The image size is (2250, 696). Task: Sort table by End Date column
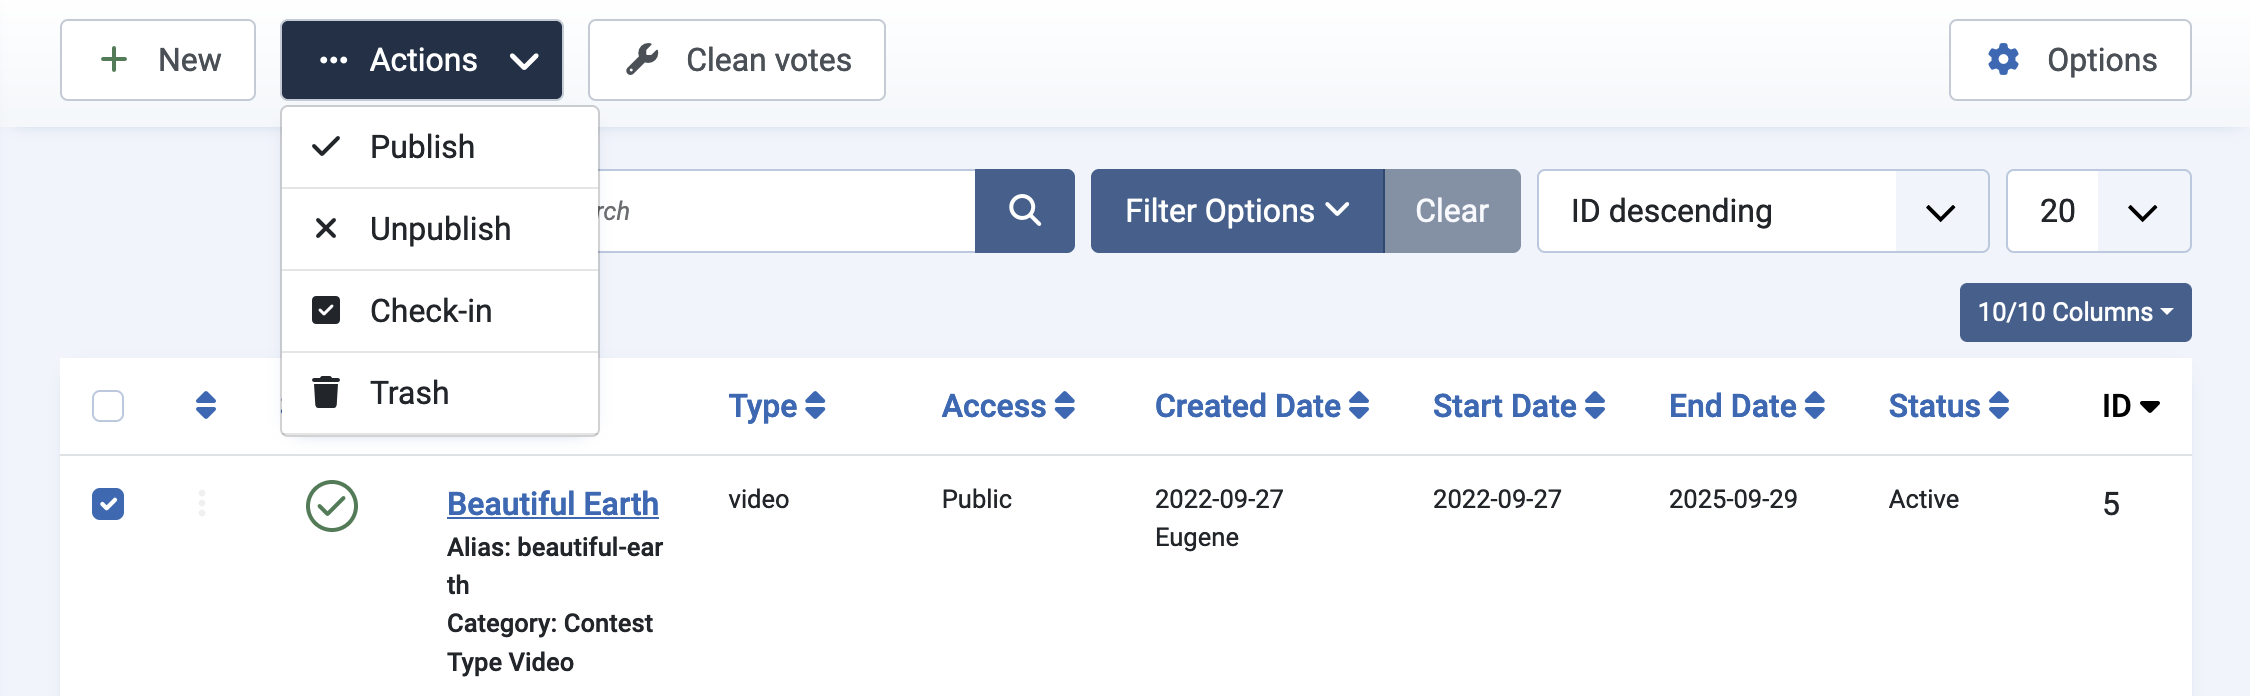pyautogui.click(x=1747, y=406)
